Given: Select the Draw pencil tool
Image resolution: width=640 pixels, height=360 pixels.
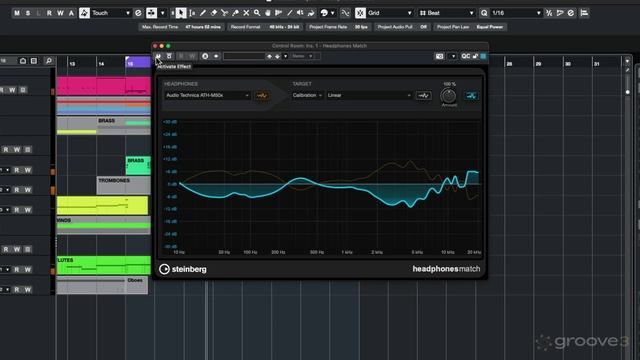Looking at the screenshot, I should (x=203, y=13).
